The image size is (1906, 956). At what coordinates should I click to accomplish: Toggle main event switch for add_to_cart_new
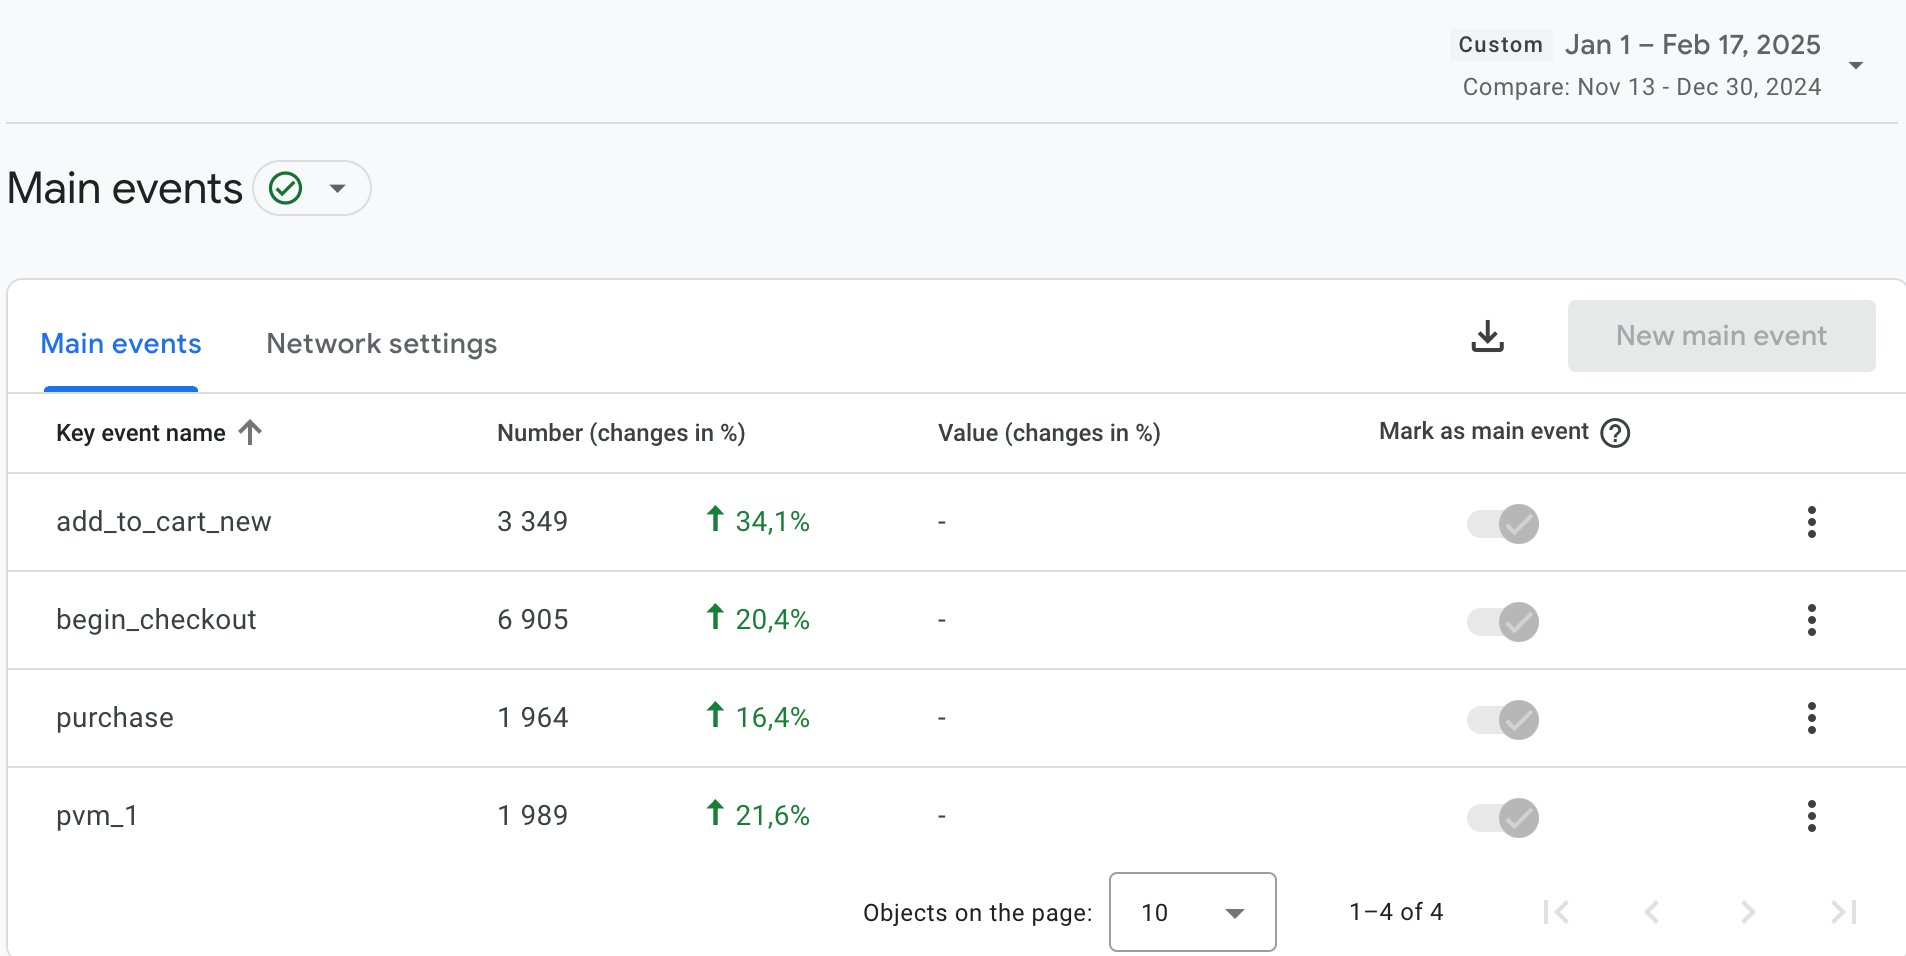click(x=1502, y=523)
